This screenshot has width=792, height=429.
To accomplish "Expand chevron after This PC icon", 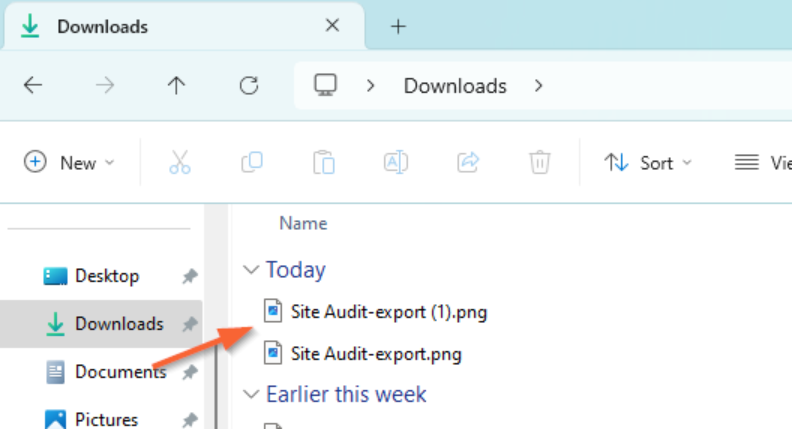I will 371,86.
